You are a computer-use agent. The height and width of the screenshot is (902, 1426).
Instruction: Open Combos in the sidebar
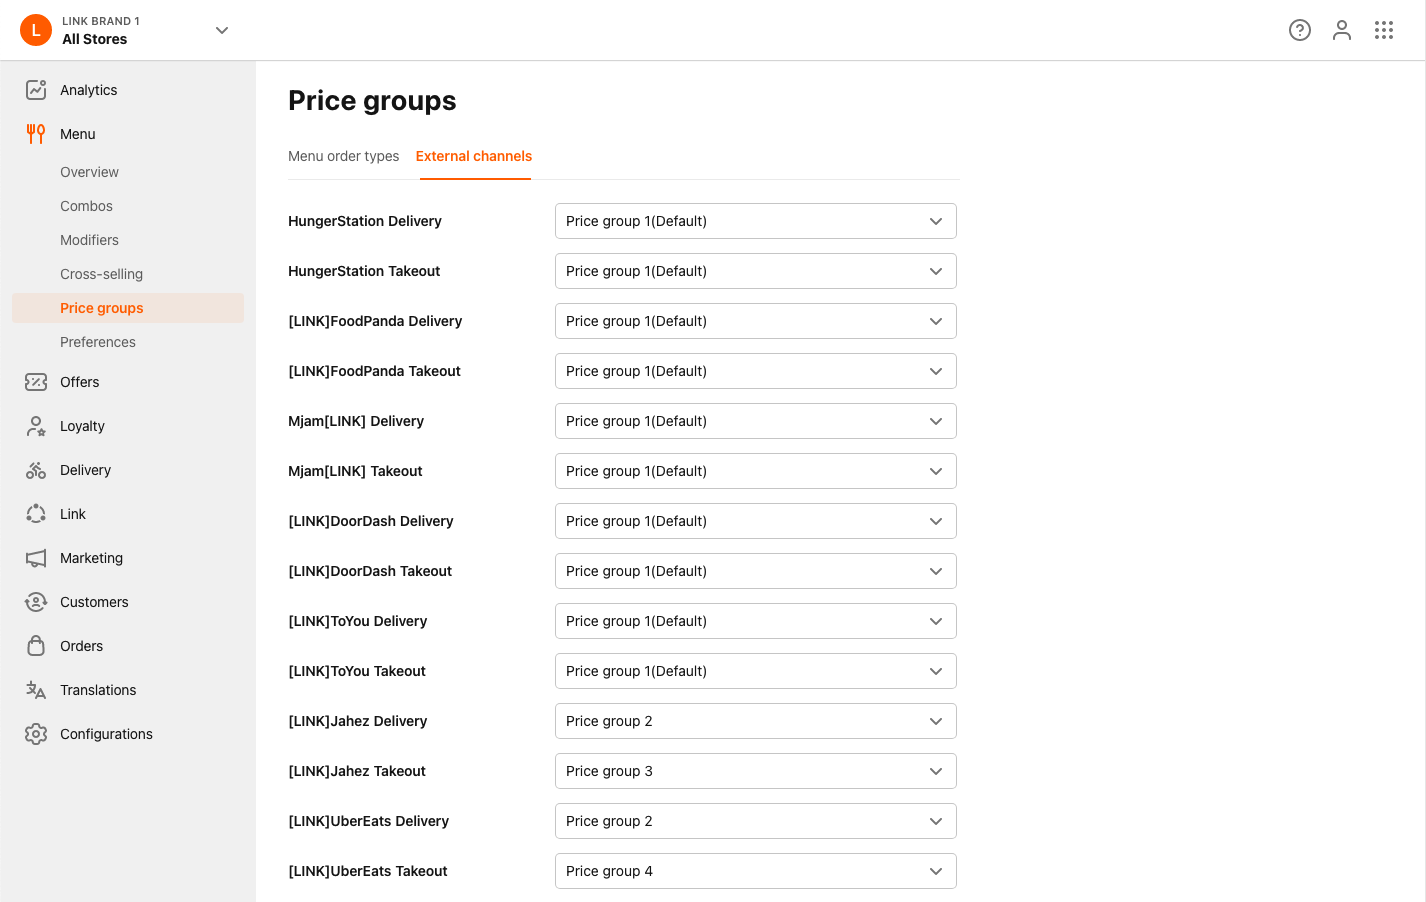86,206
